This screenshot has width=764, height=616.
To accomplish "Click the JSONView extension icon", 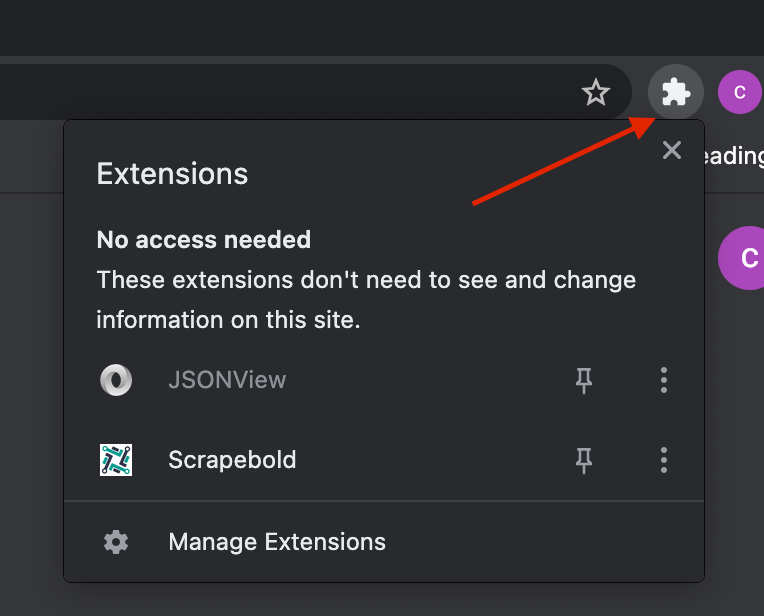I will 116,380.
